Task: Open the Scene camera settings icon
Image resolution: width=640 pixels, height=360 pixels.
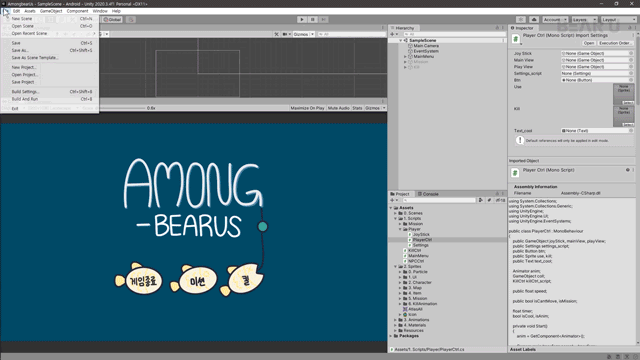Action: click(285, 34)
